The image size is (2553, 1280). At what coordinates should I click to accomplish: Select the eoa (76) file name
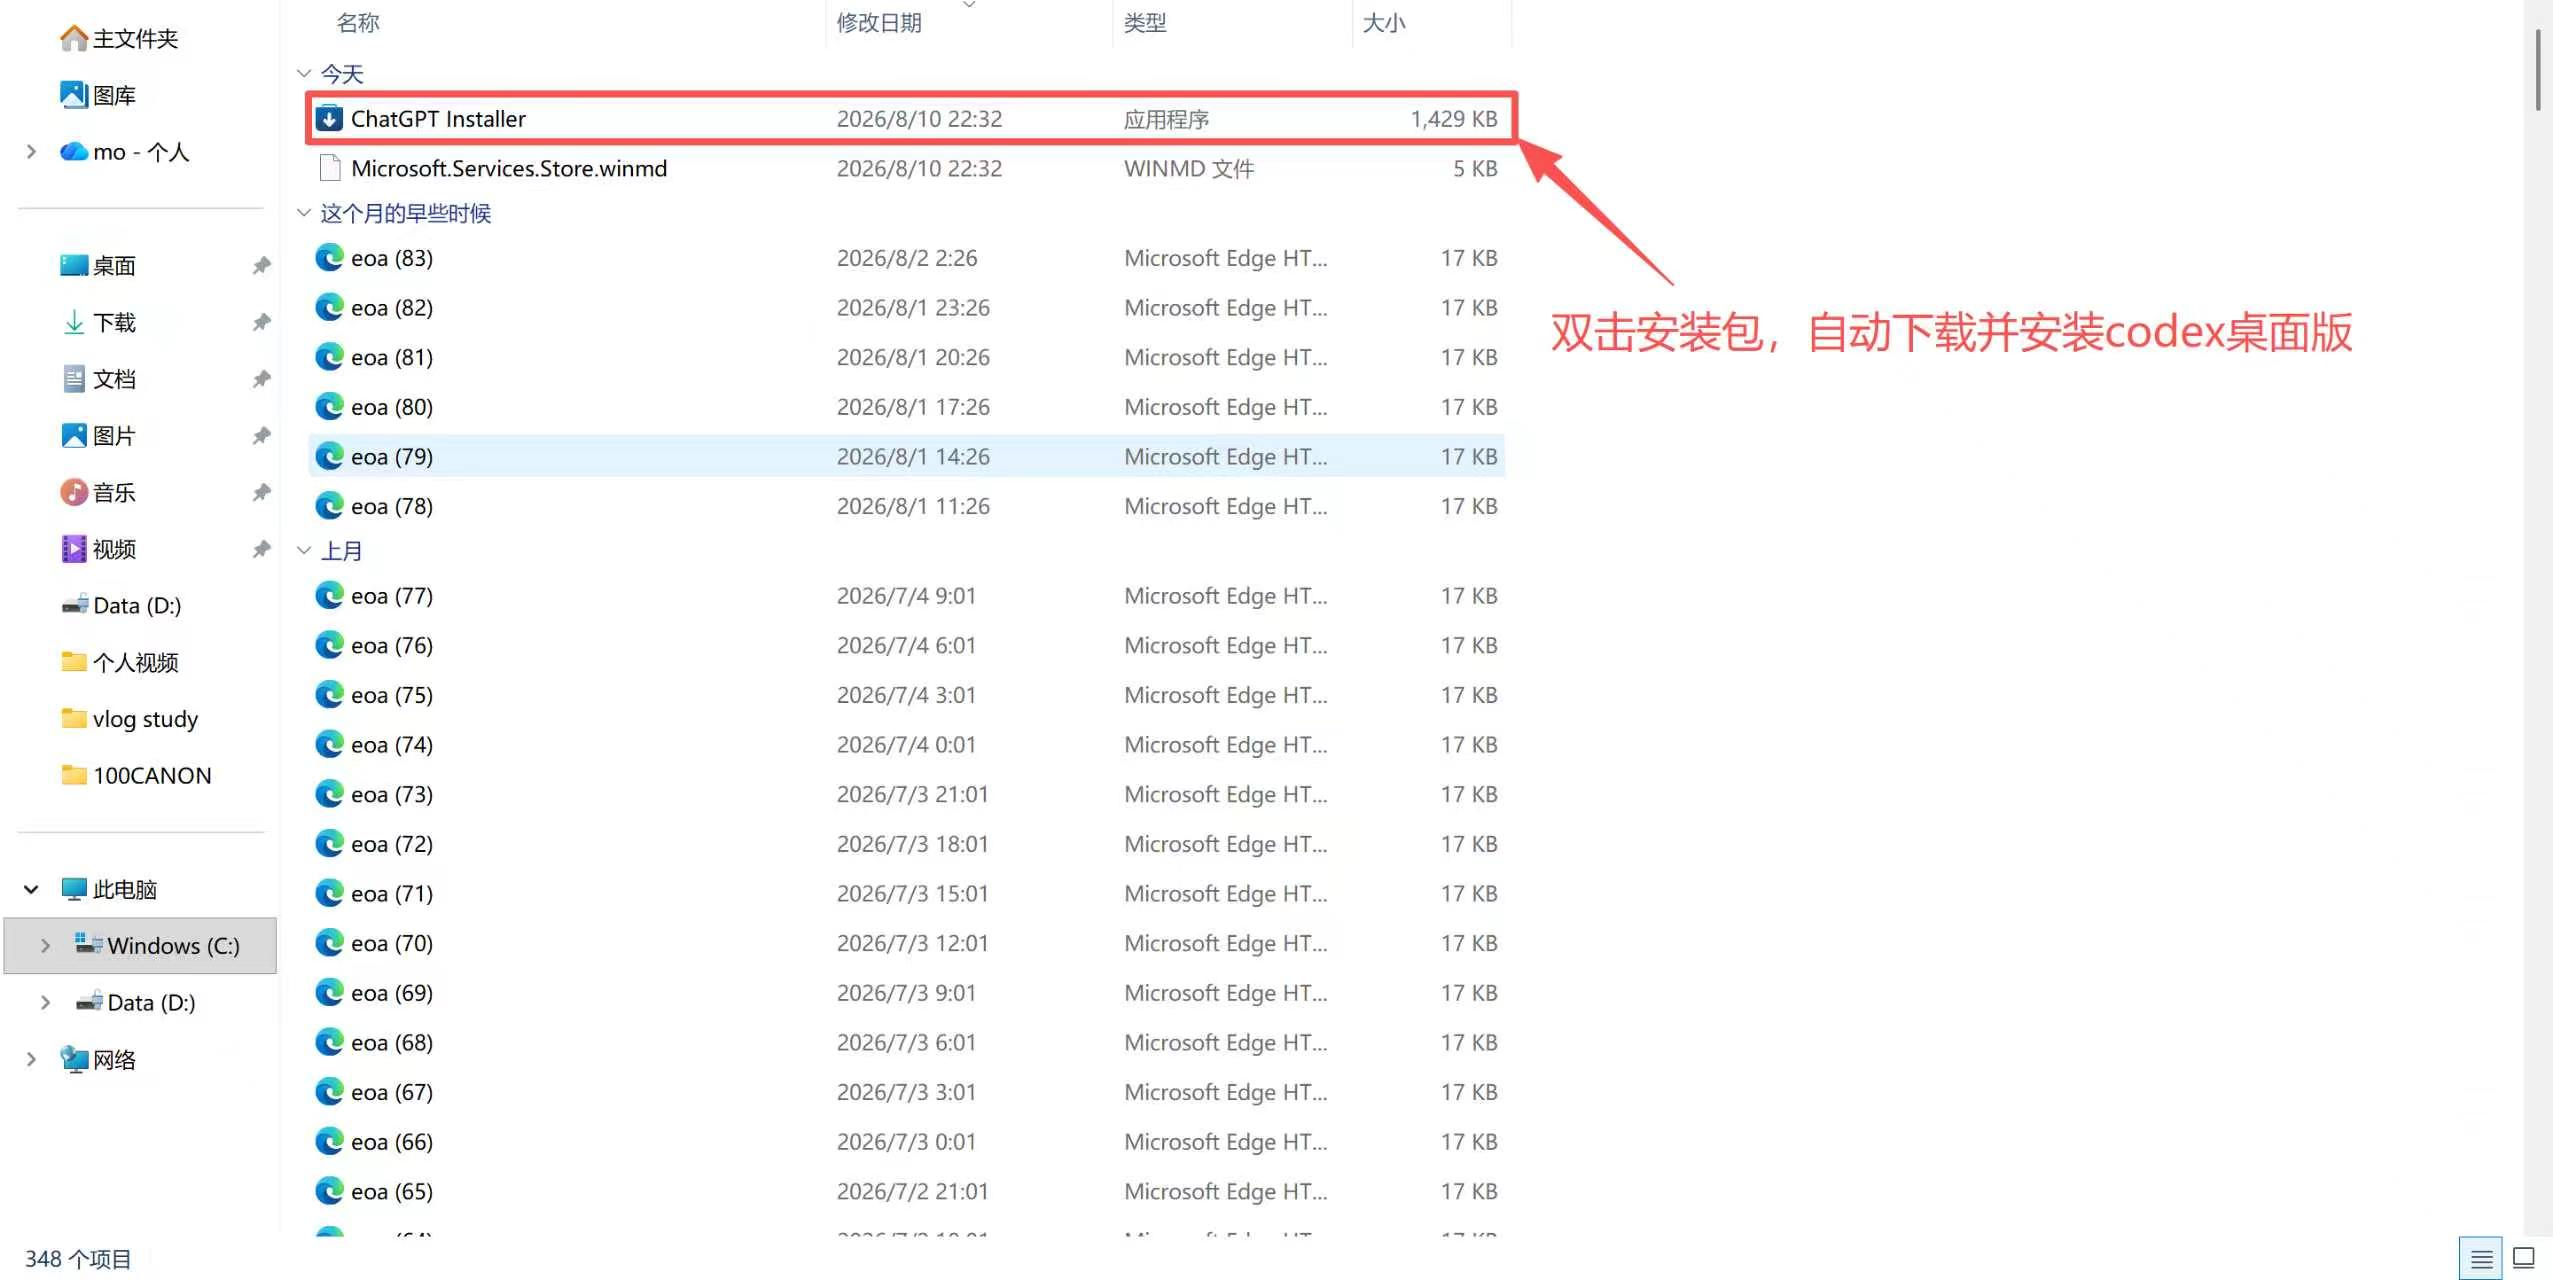392,645
